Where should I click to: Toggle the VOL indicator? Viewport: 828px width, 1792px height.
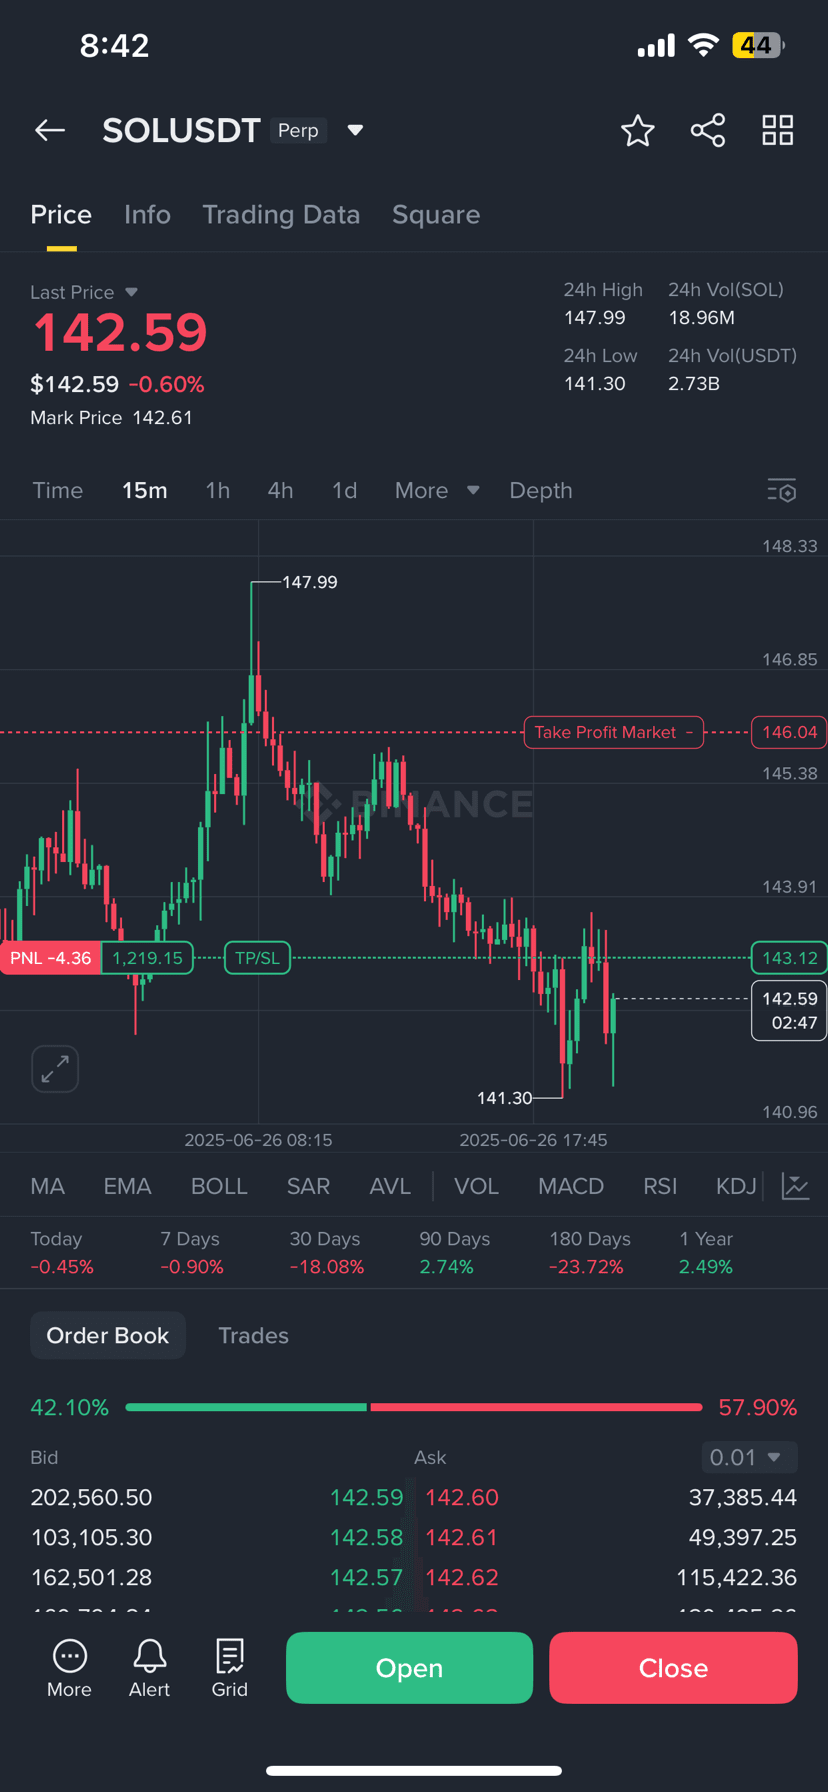click(476, 1187)
